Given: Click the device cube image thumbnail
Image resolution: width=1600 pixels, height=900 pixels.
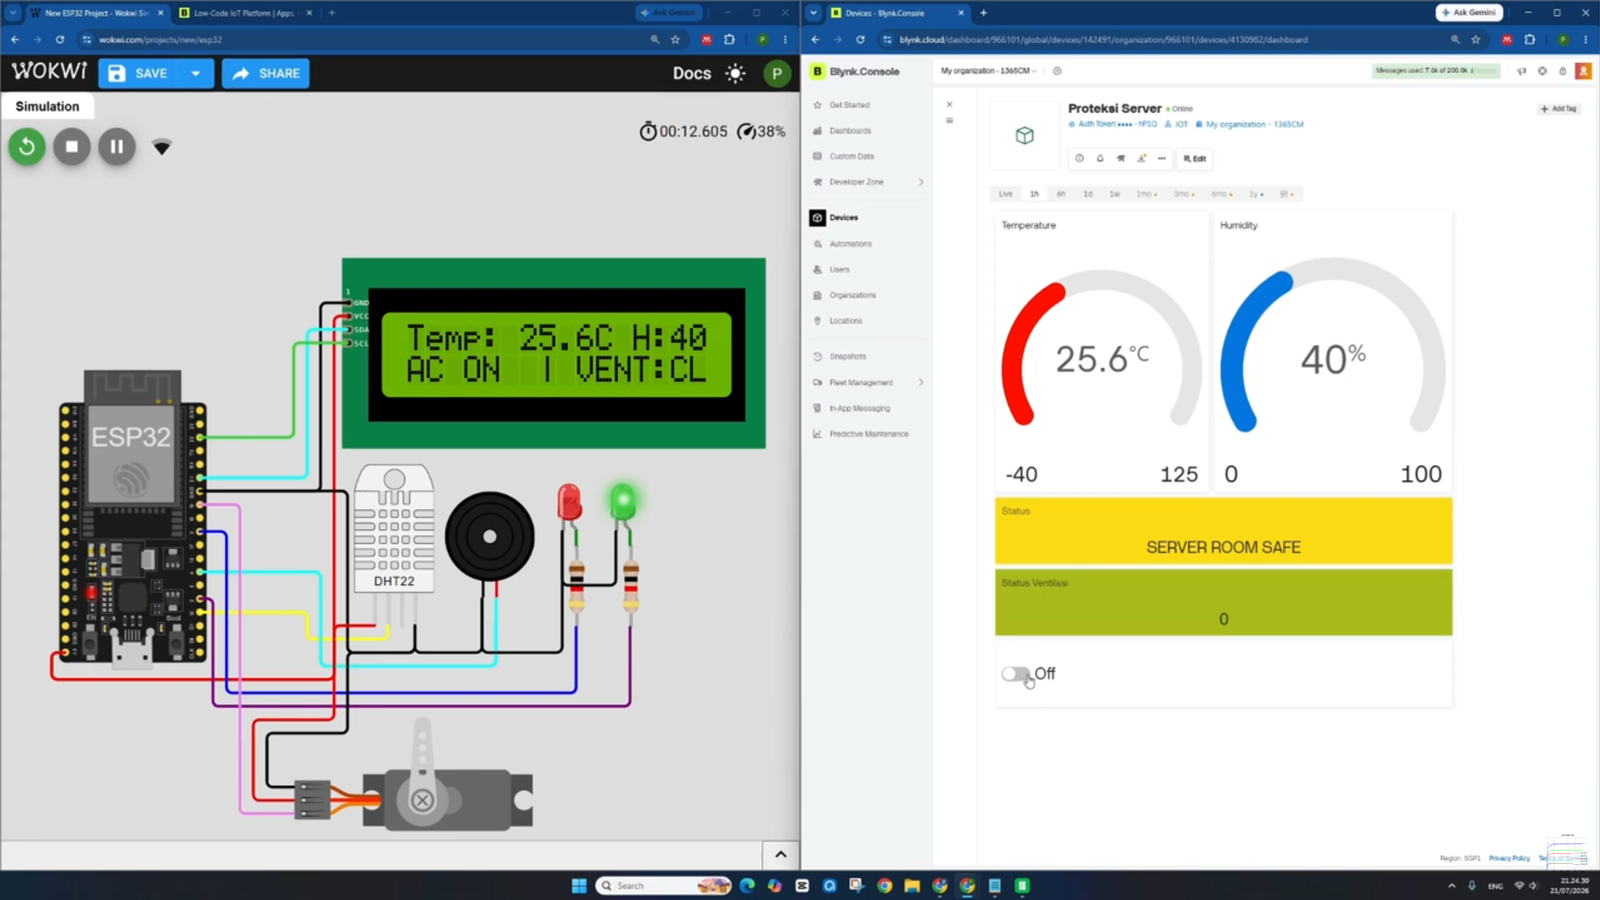Looking at the screenshot, I should coord(1024,135).
